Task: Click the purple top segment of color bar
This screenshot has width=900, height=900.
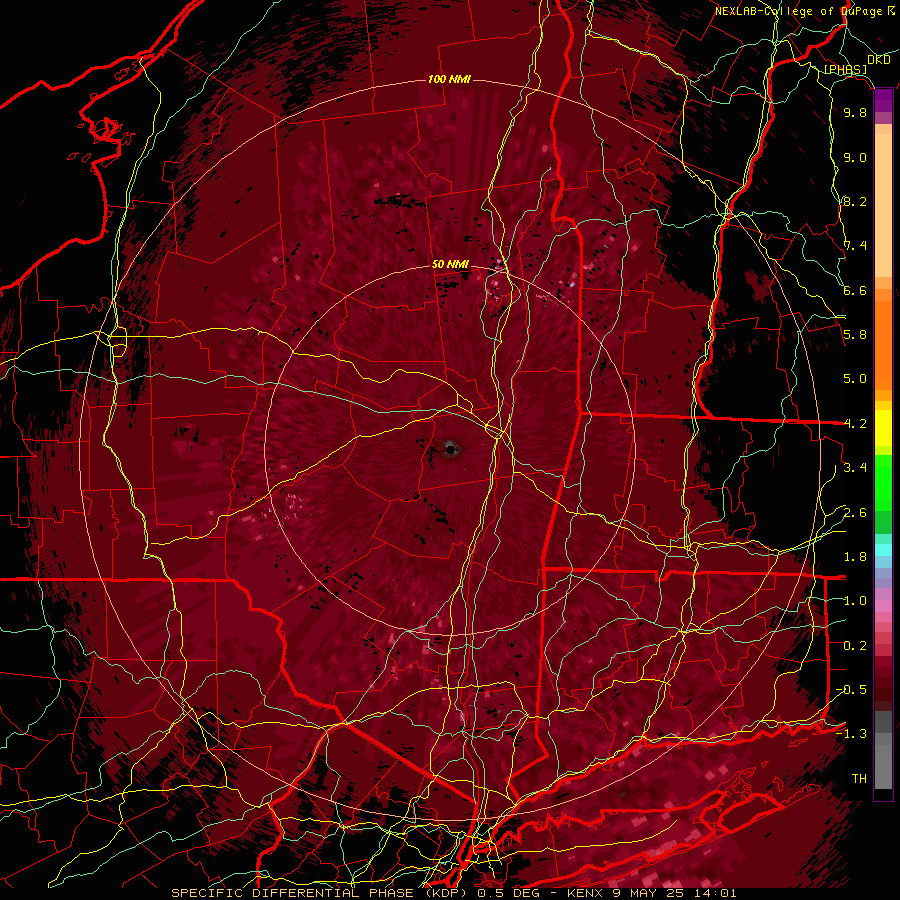Action: tap(883, 100)
